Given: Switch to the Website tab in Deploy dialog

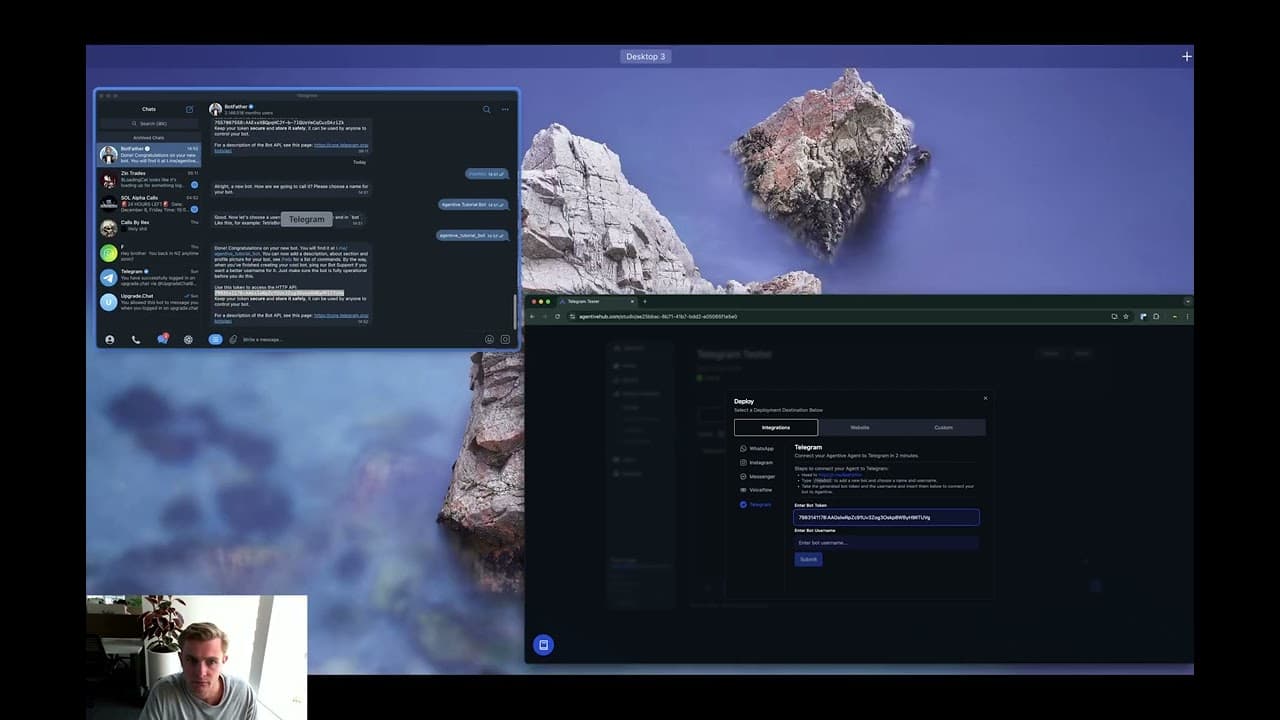Looking at the screenshot, I should point(860,427).
